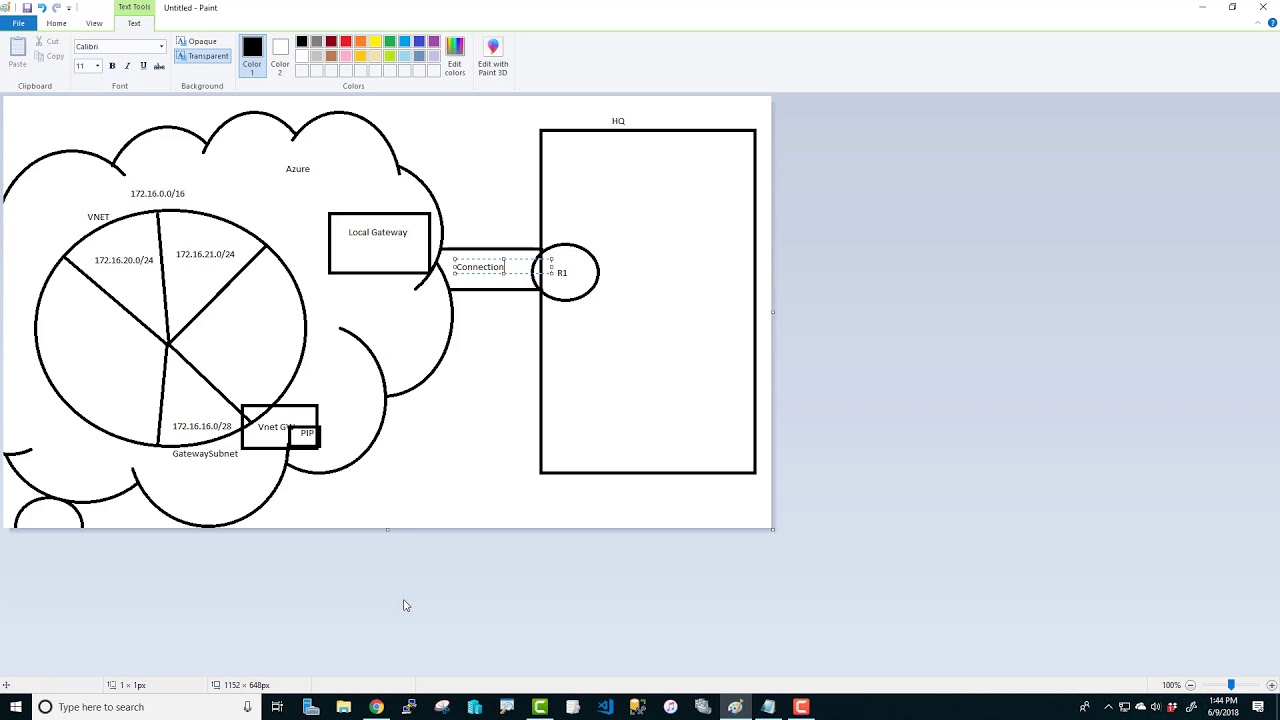This screenshot has height=720, width=1280.
Task: Open the Windows Start menu
Action: 15,707
